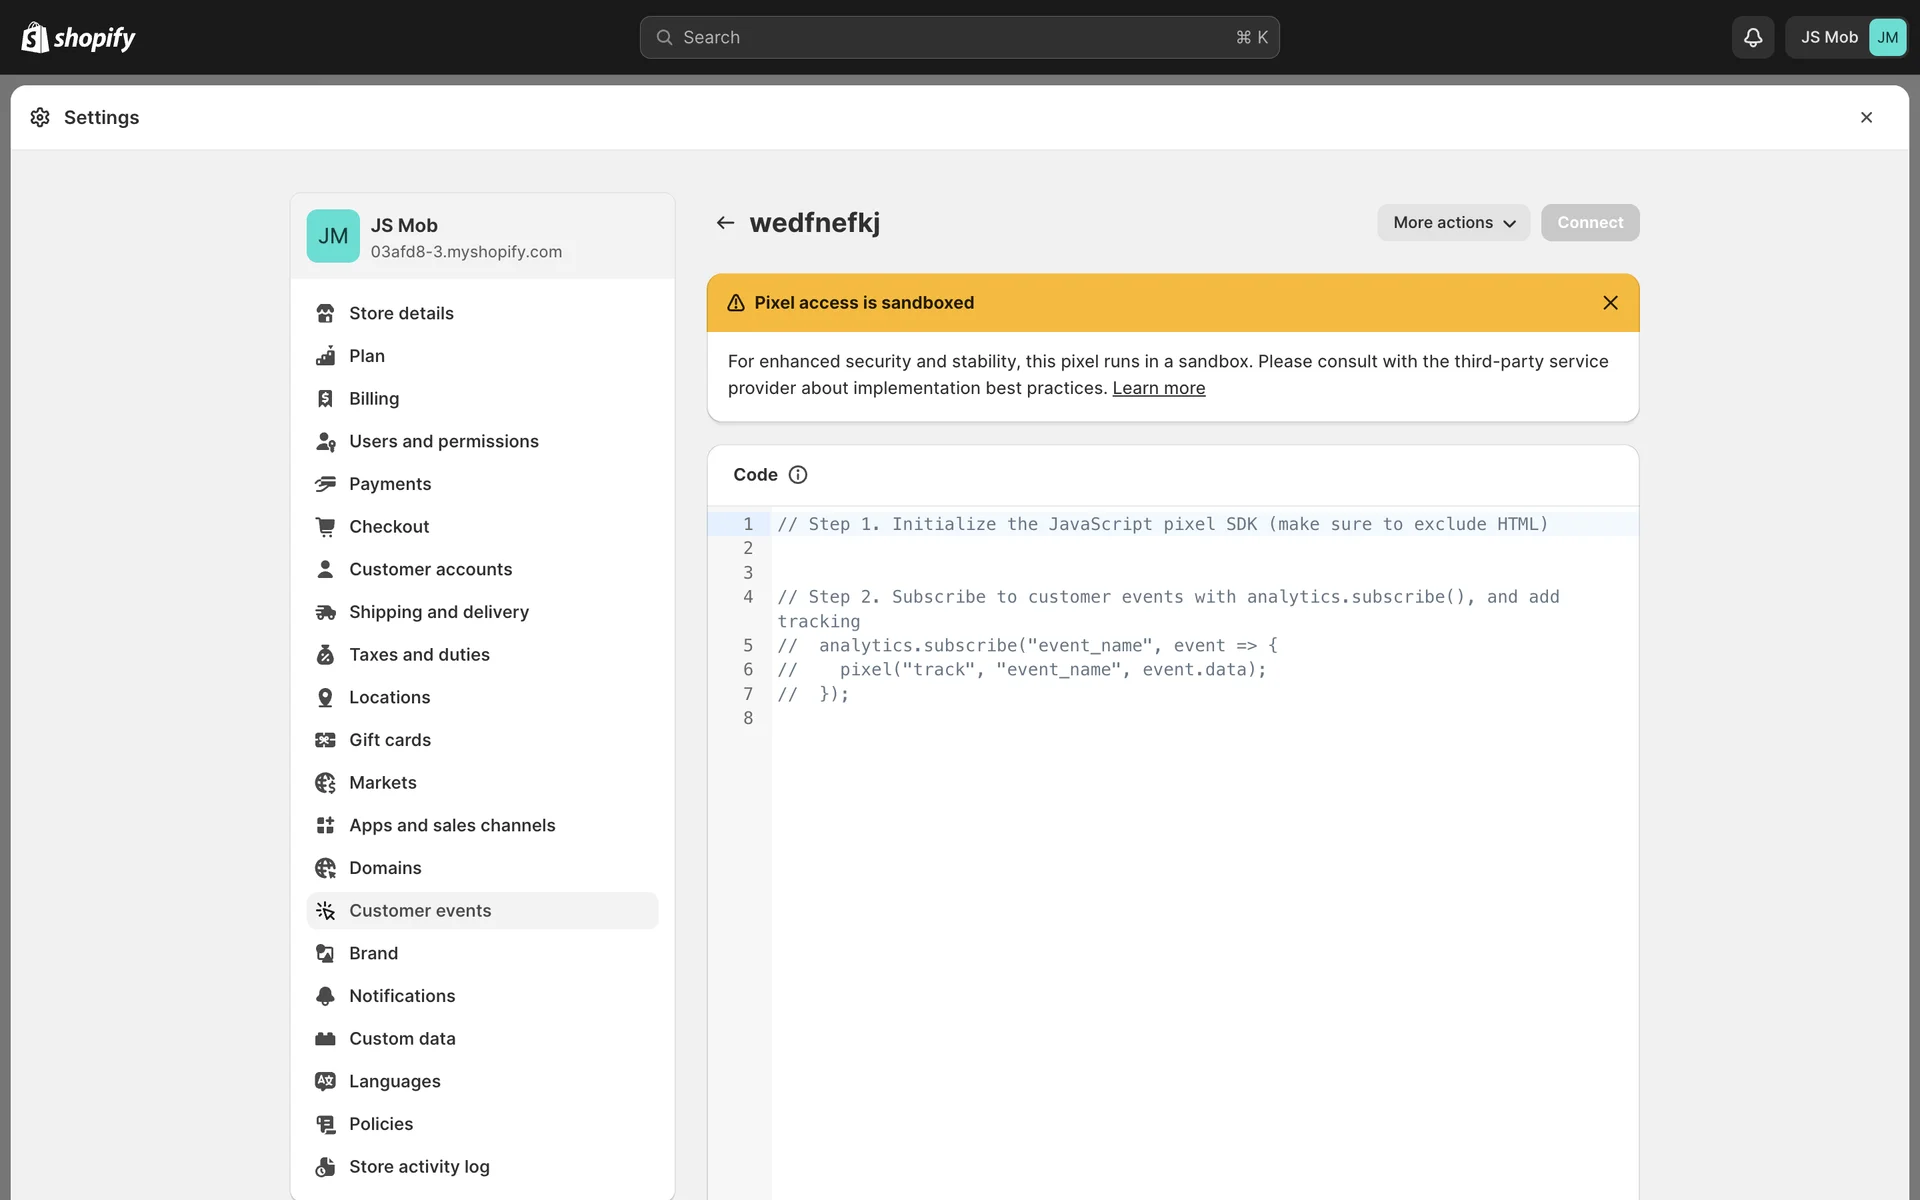Click the notifications bell icon

coord(1752,37)
